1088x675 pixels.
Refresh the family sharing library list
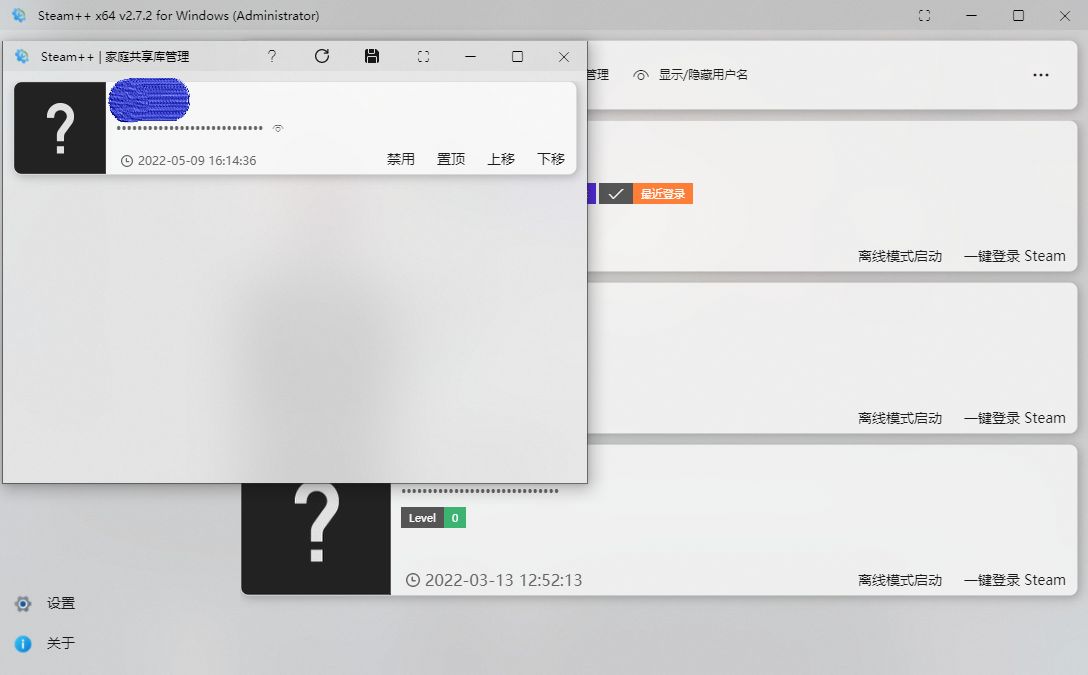pos(322,56)
